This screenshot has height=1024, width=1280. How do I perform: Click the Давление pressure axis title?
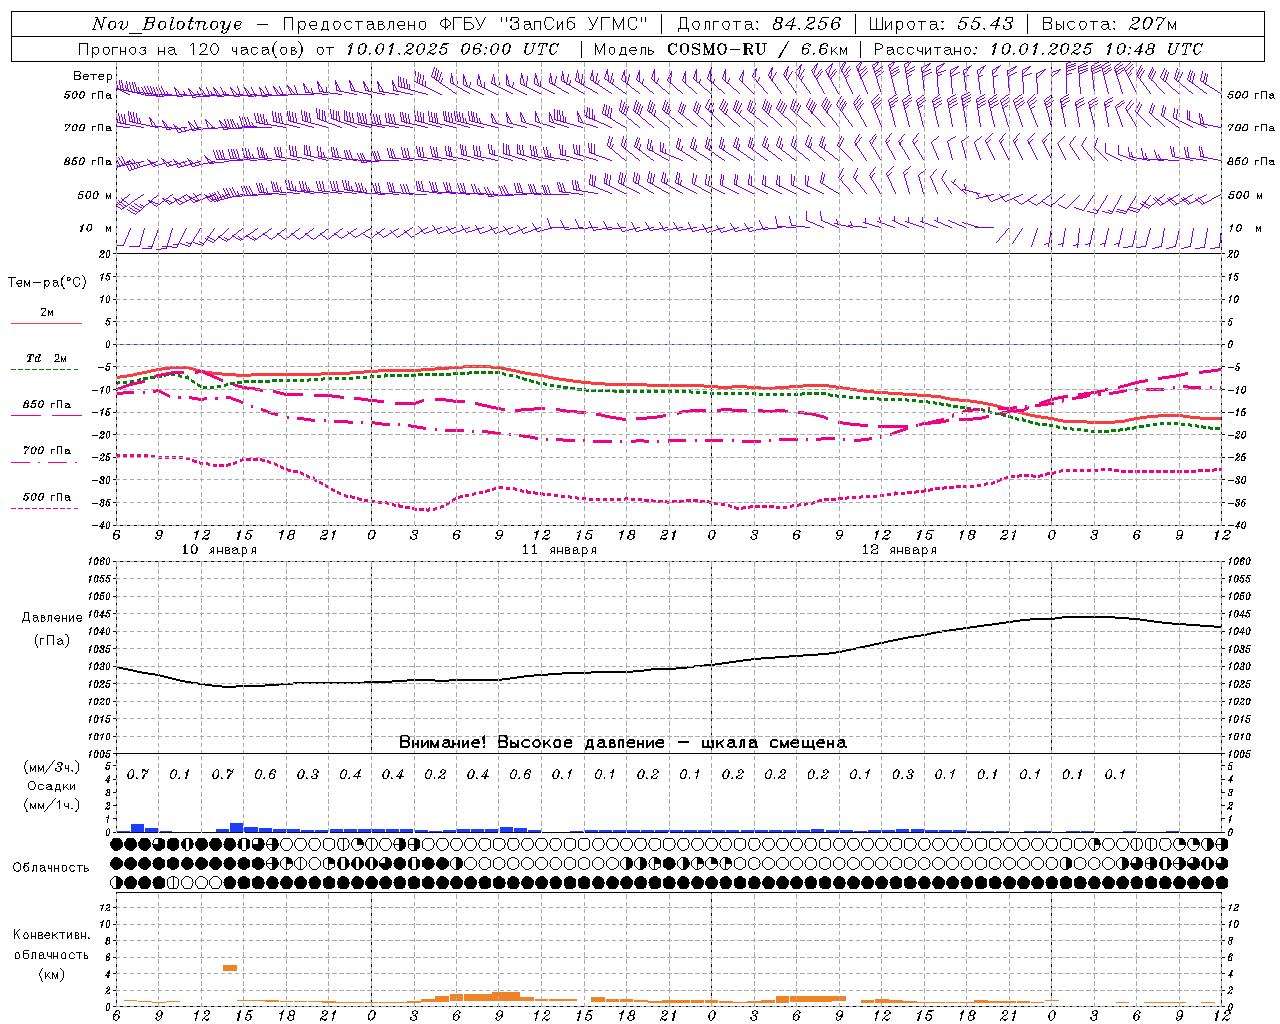click(52, 618)
